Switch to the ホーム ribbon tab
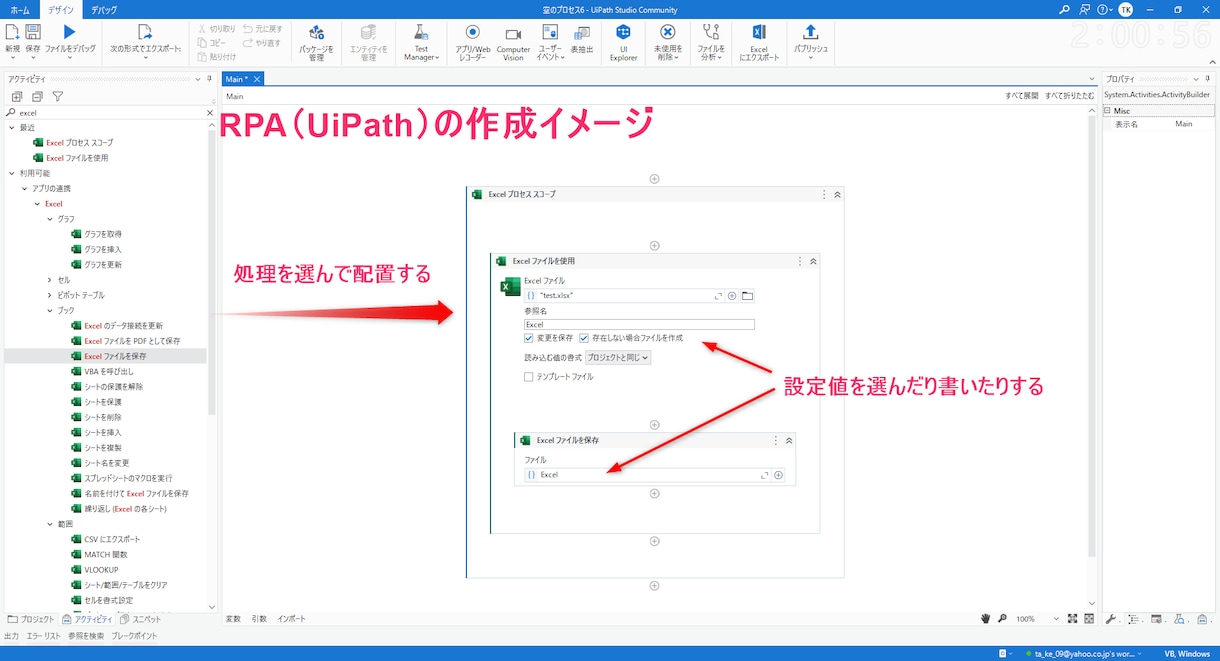 pyautogui.click(x=19, y=9)
